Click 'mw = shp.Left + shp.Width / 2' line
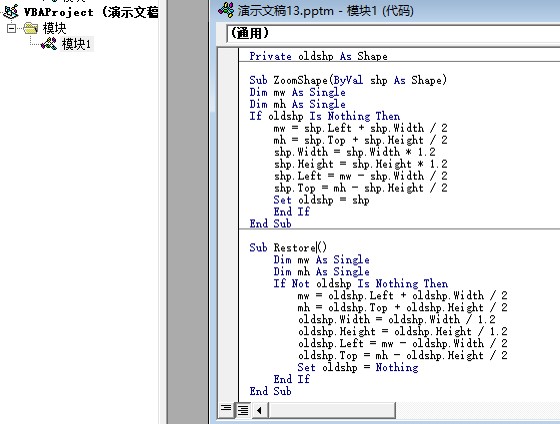The width and height of the screenshot is (560, 424). point(361,128)
